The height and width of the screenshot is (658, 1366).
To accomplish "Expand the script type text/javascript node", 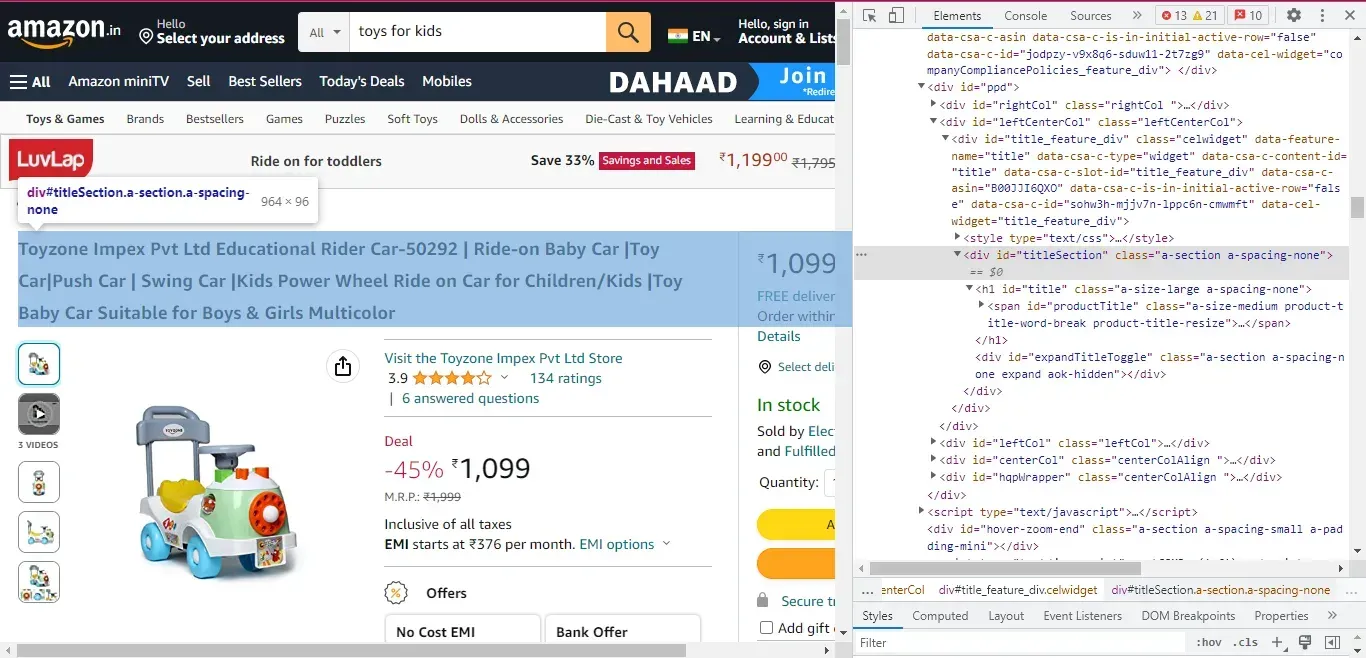I will click(x=922, y=511).
